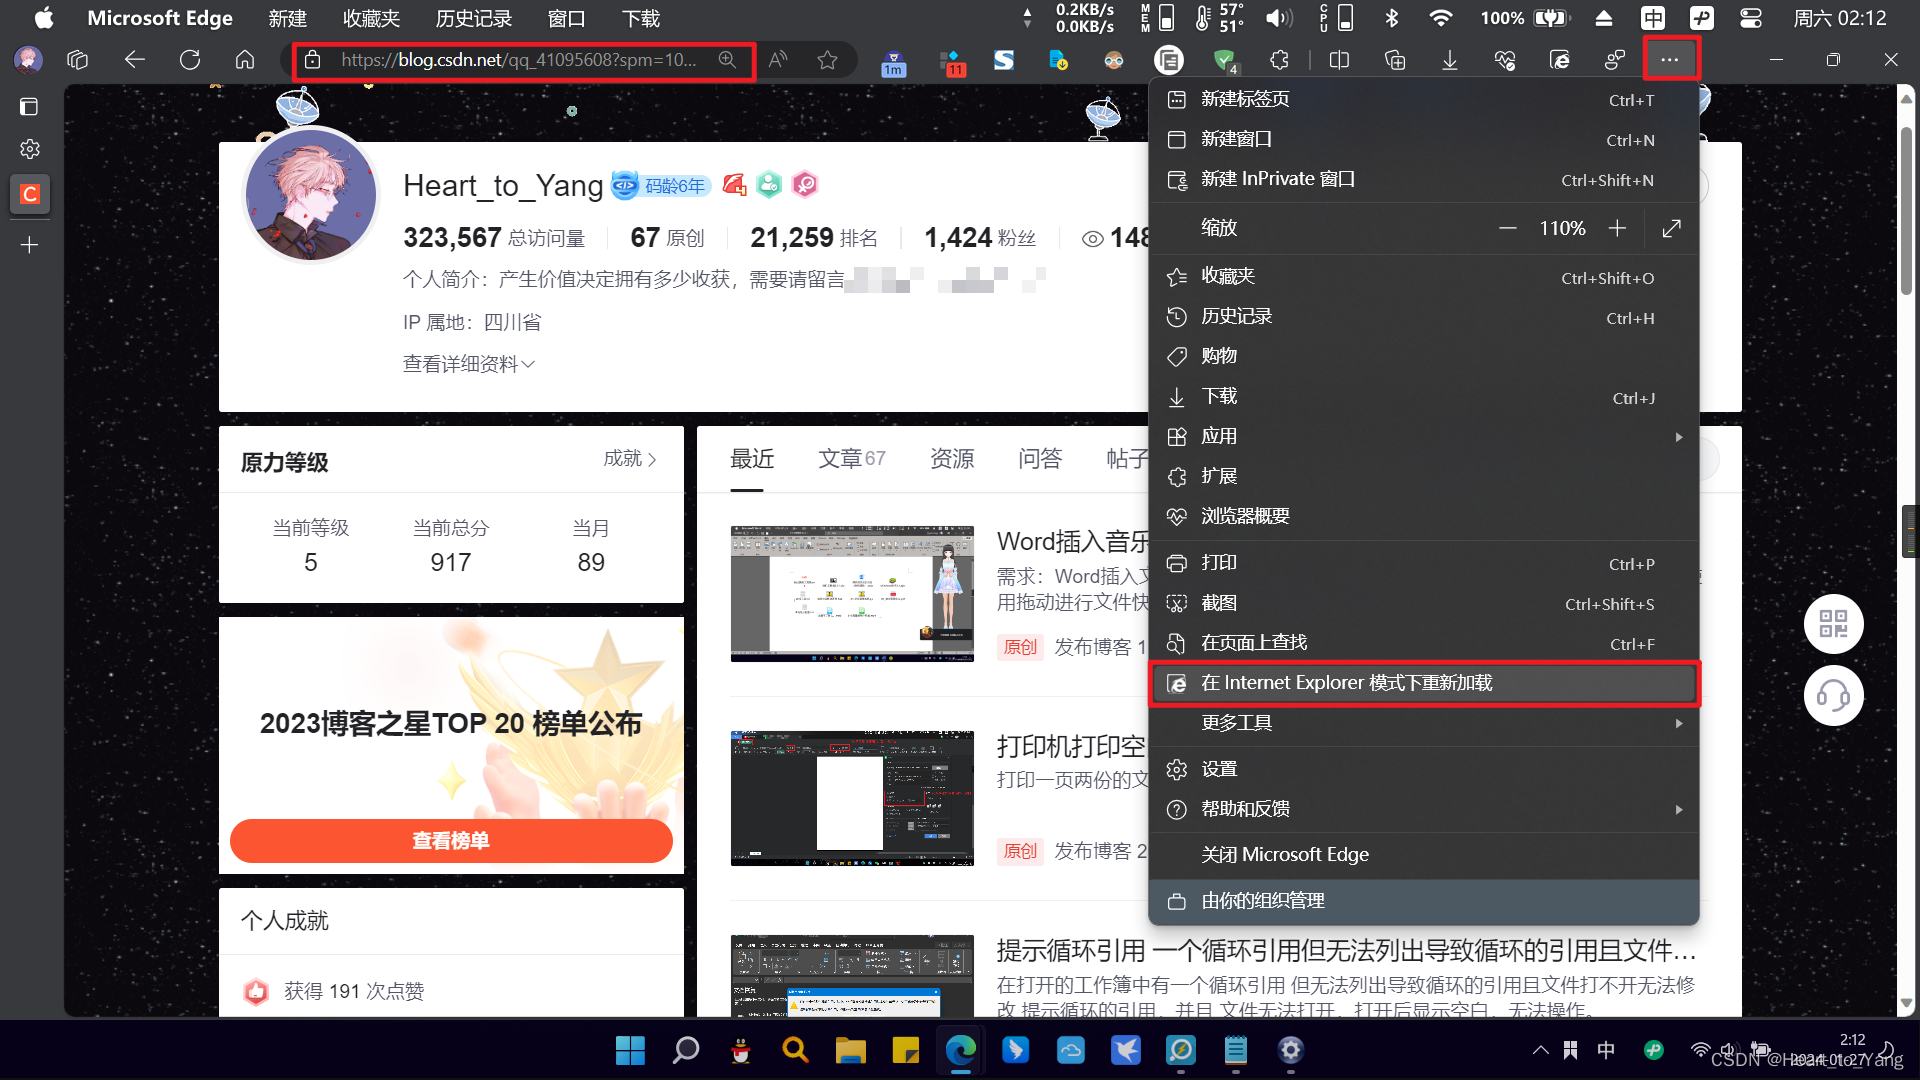Image resolution: width=1920 pixels, height=1080 pixels.
Task: Open 收藏夹 from menu
Action: click(x=1424, y=277)
